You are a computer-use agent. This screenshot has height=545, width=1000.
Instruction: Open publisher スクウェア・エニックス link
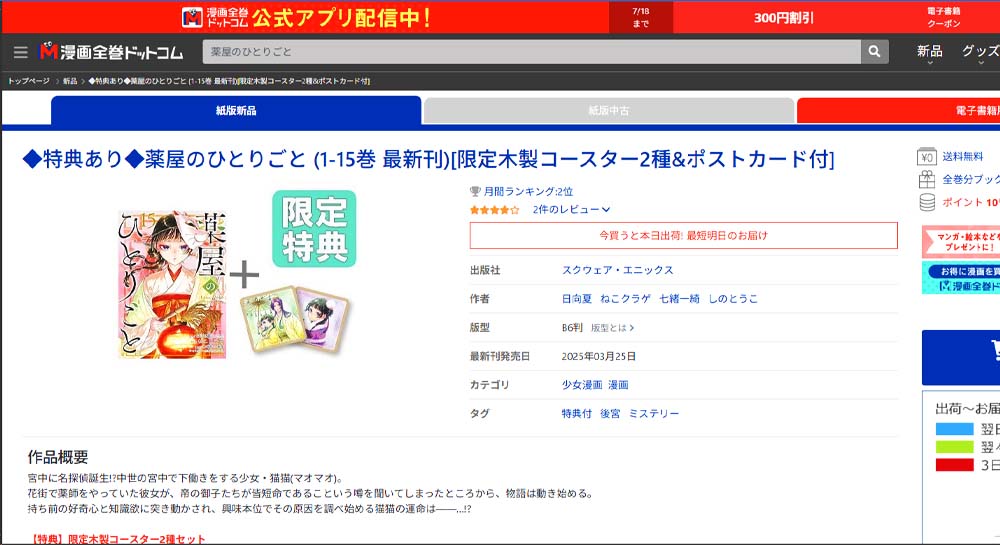pos(617,270)
